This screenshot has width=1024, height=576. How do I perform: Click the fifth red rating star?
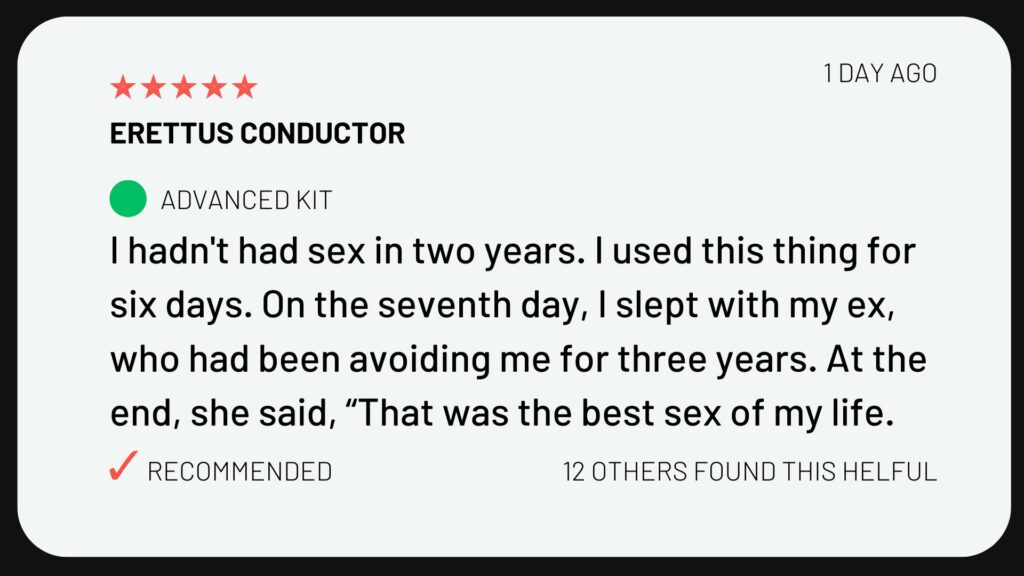click(245, 87)
